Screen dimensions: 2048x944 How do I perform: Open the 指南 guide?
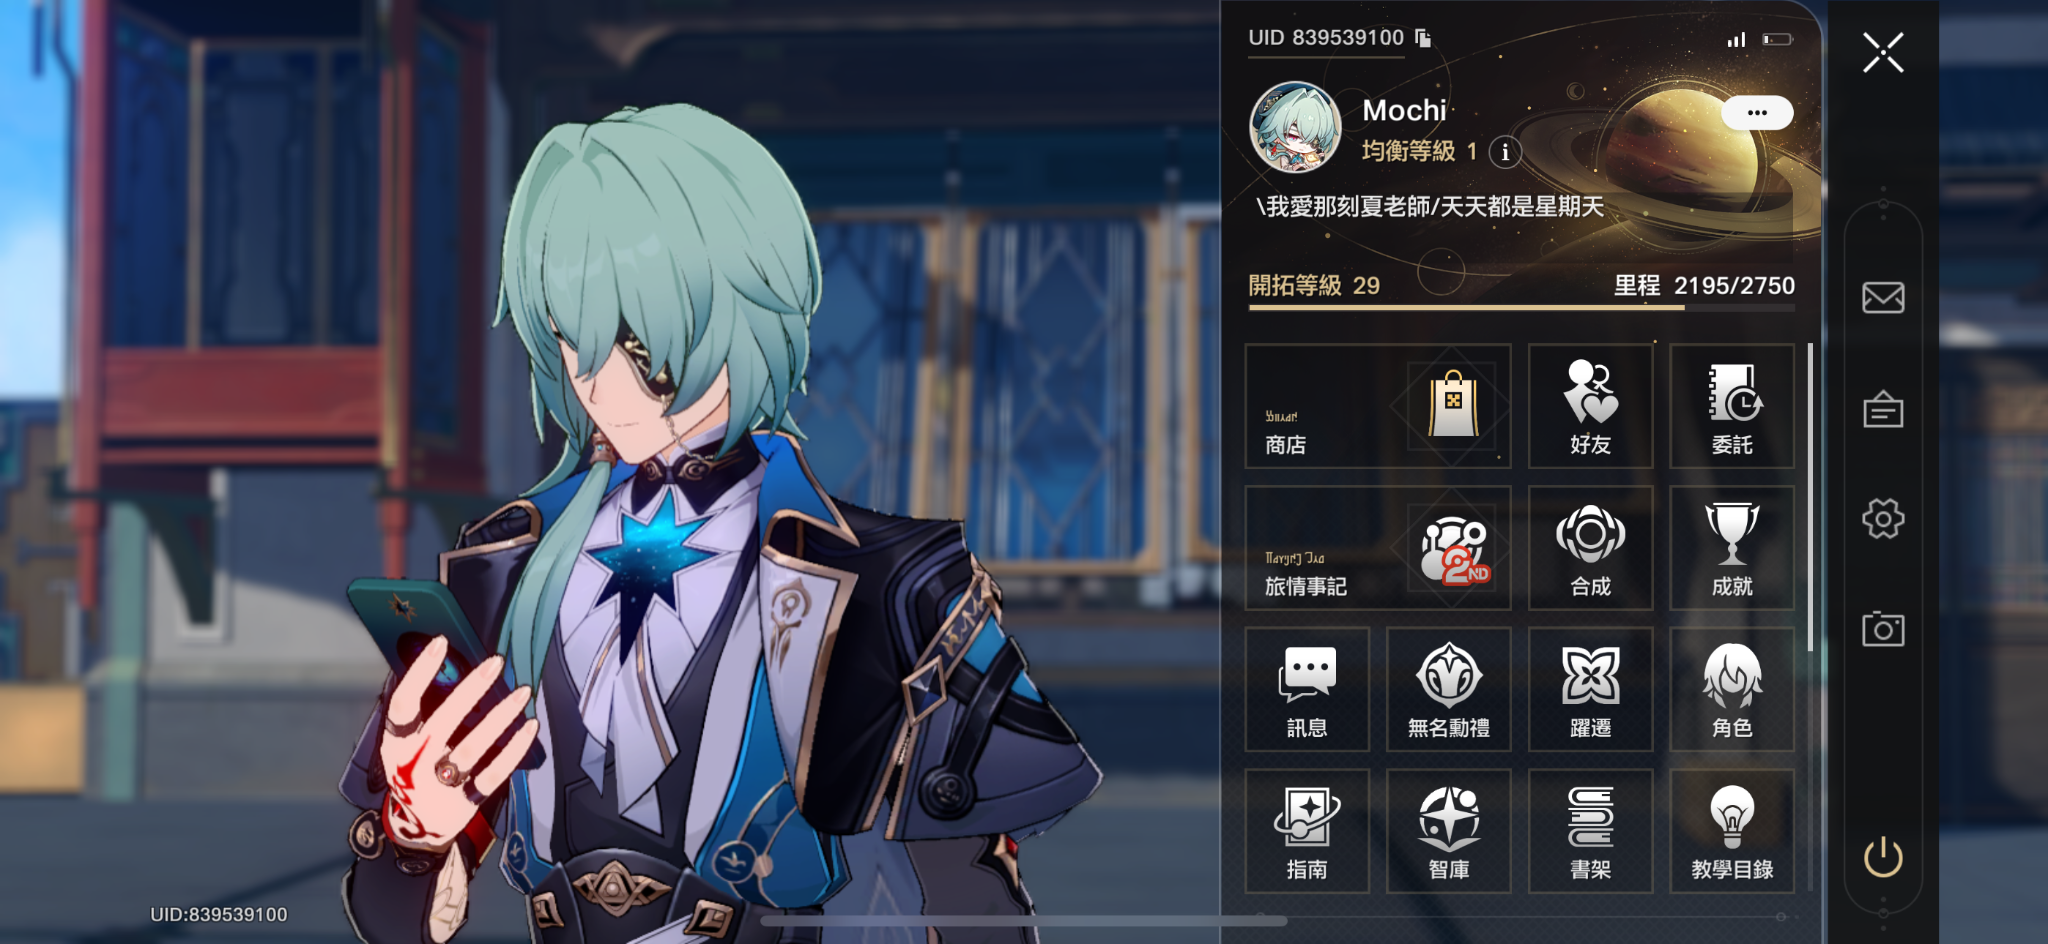[x=1307, y=831]
